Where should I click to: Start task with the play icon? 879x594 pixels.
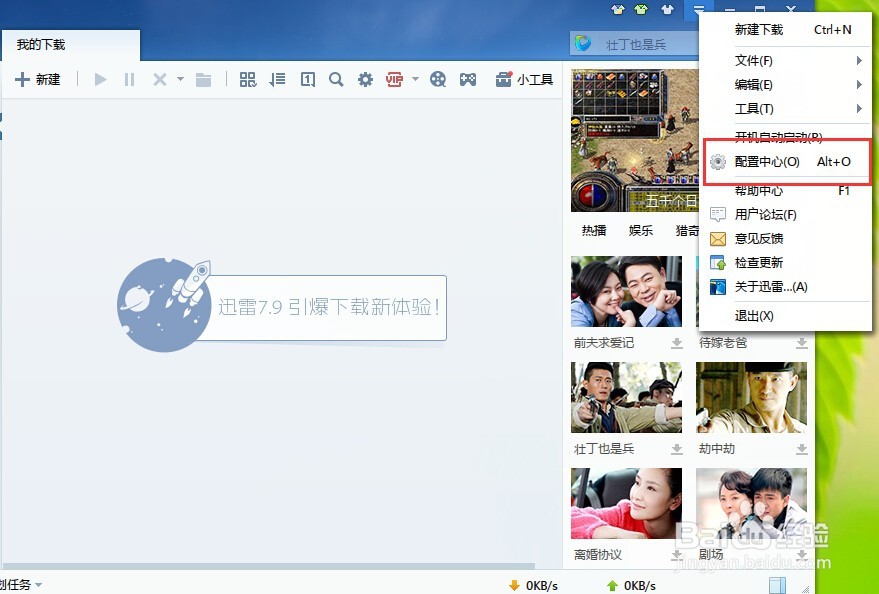100,80
